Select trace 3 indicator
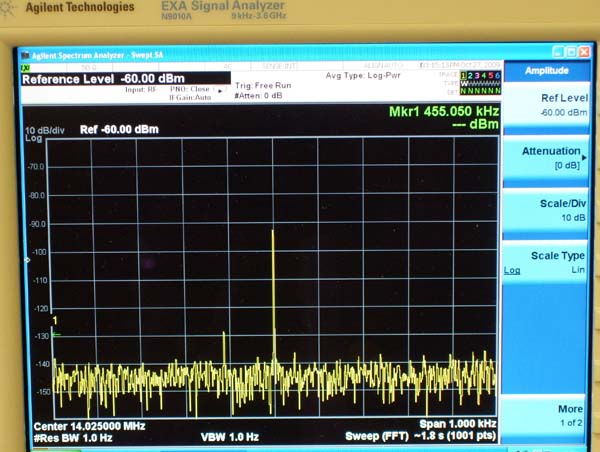The image size is (600, 452). click(x=477, y=75)
